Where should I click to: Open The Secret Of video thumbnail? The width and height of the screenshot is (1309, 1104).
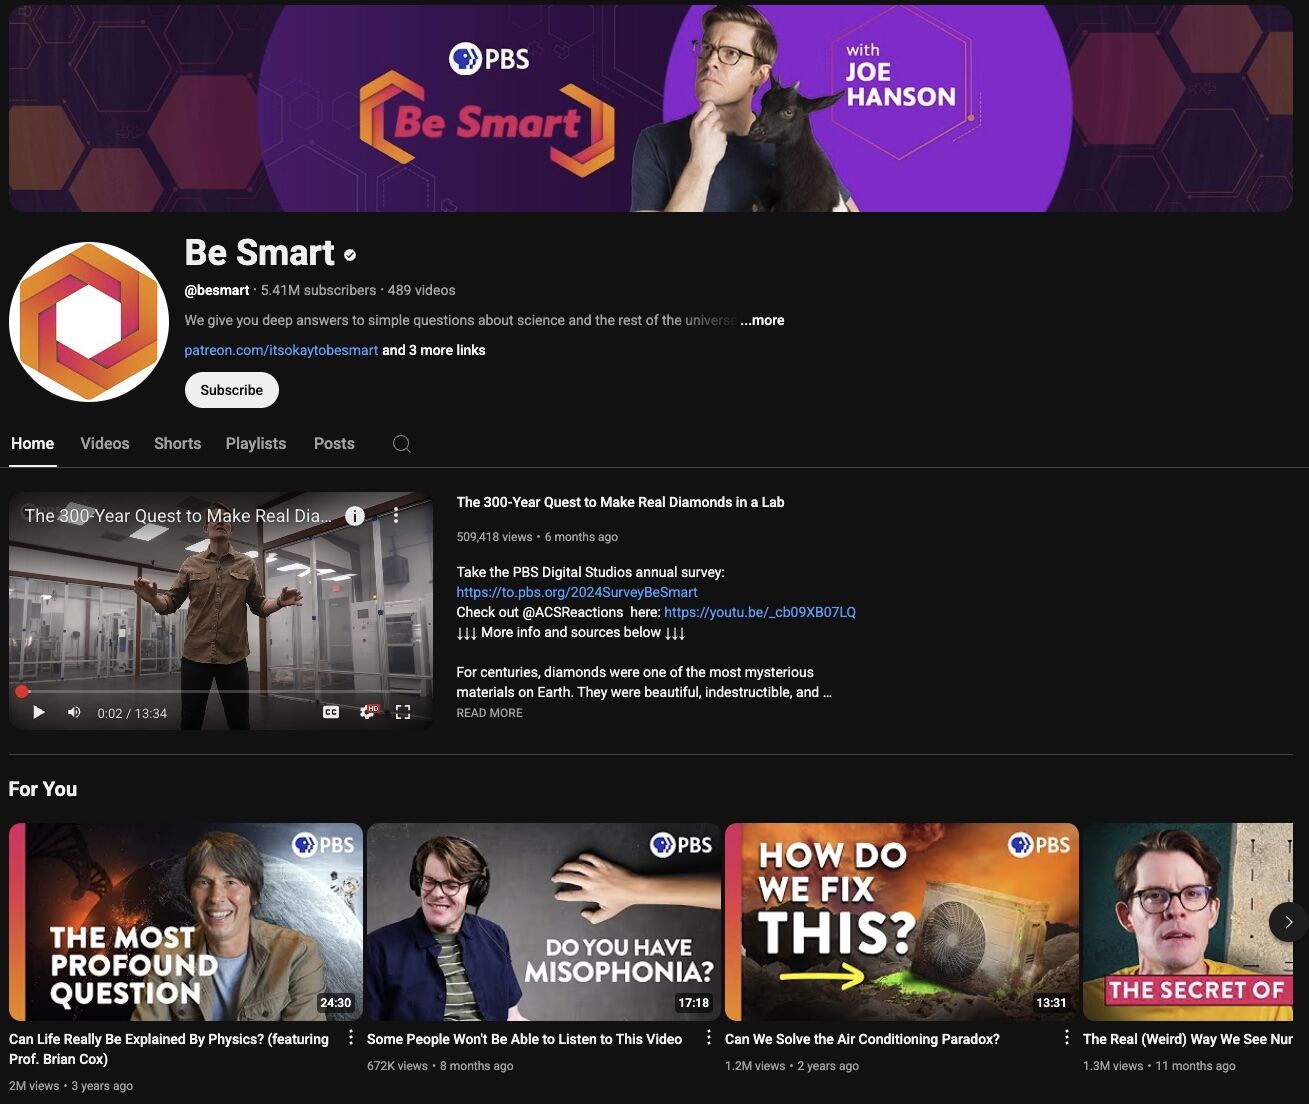1188,922
